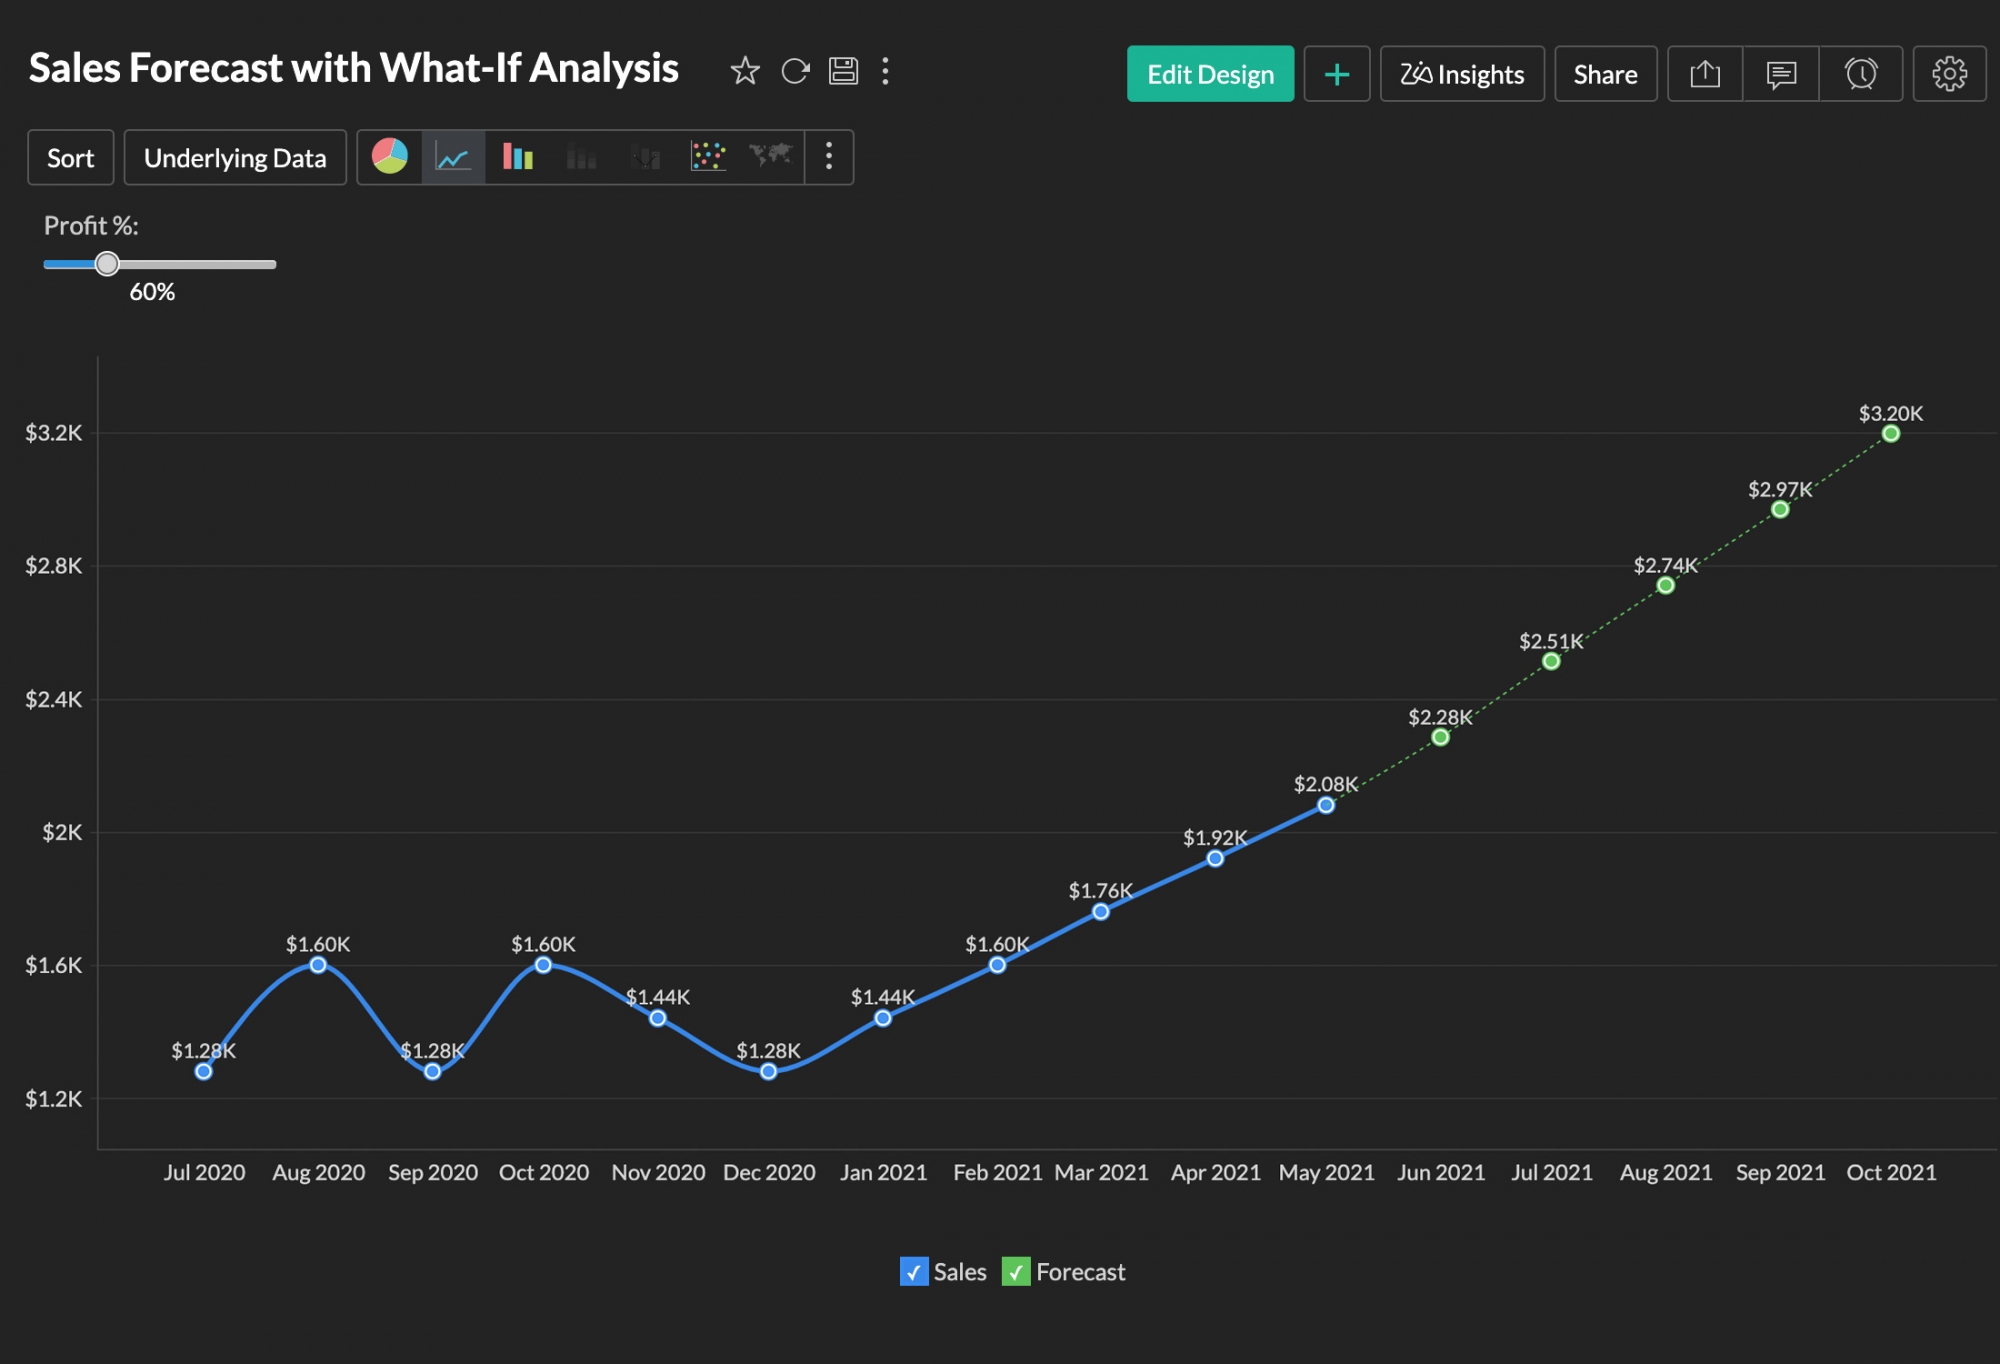Mark the report as favorite with the star
The image size is (2000, 1364).
(744, 70)
